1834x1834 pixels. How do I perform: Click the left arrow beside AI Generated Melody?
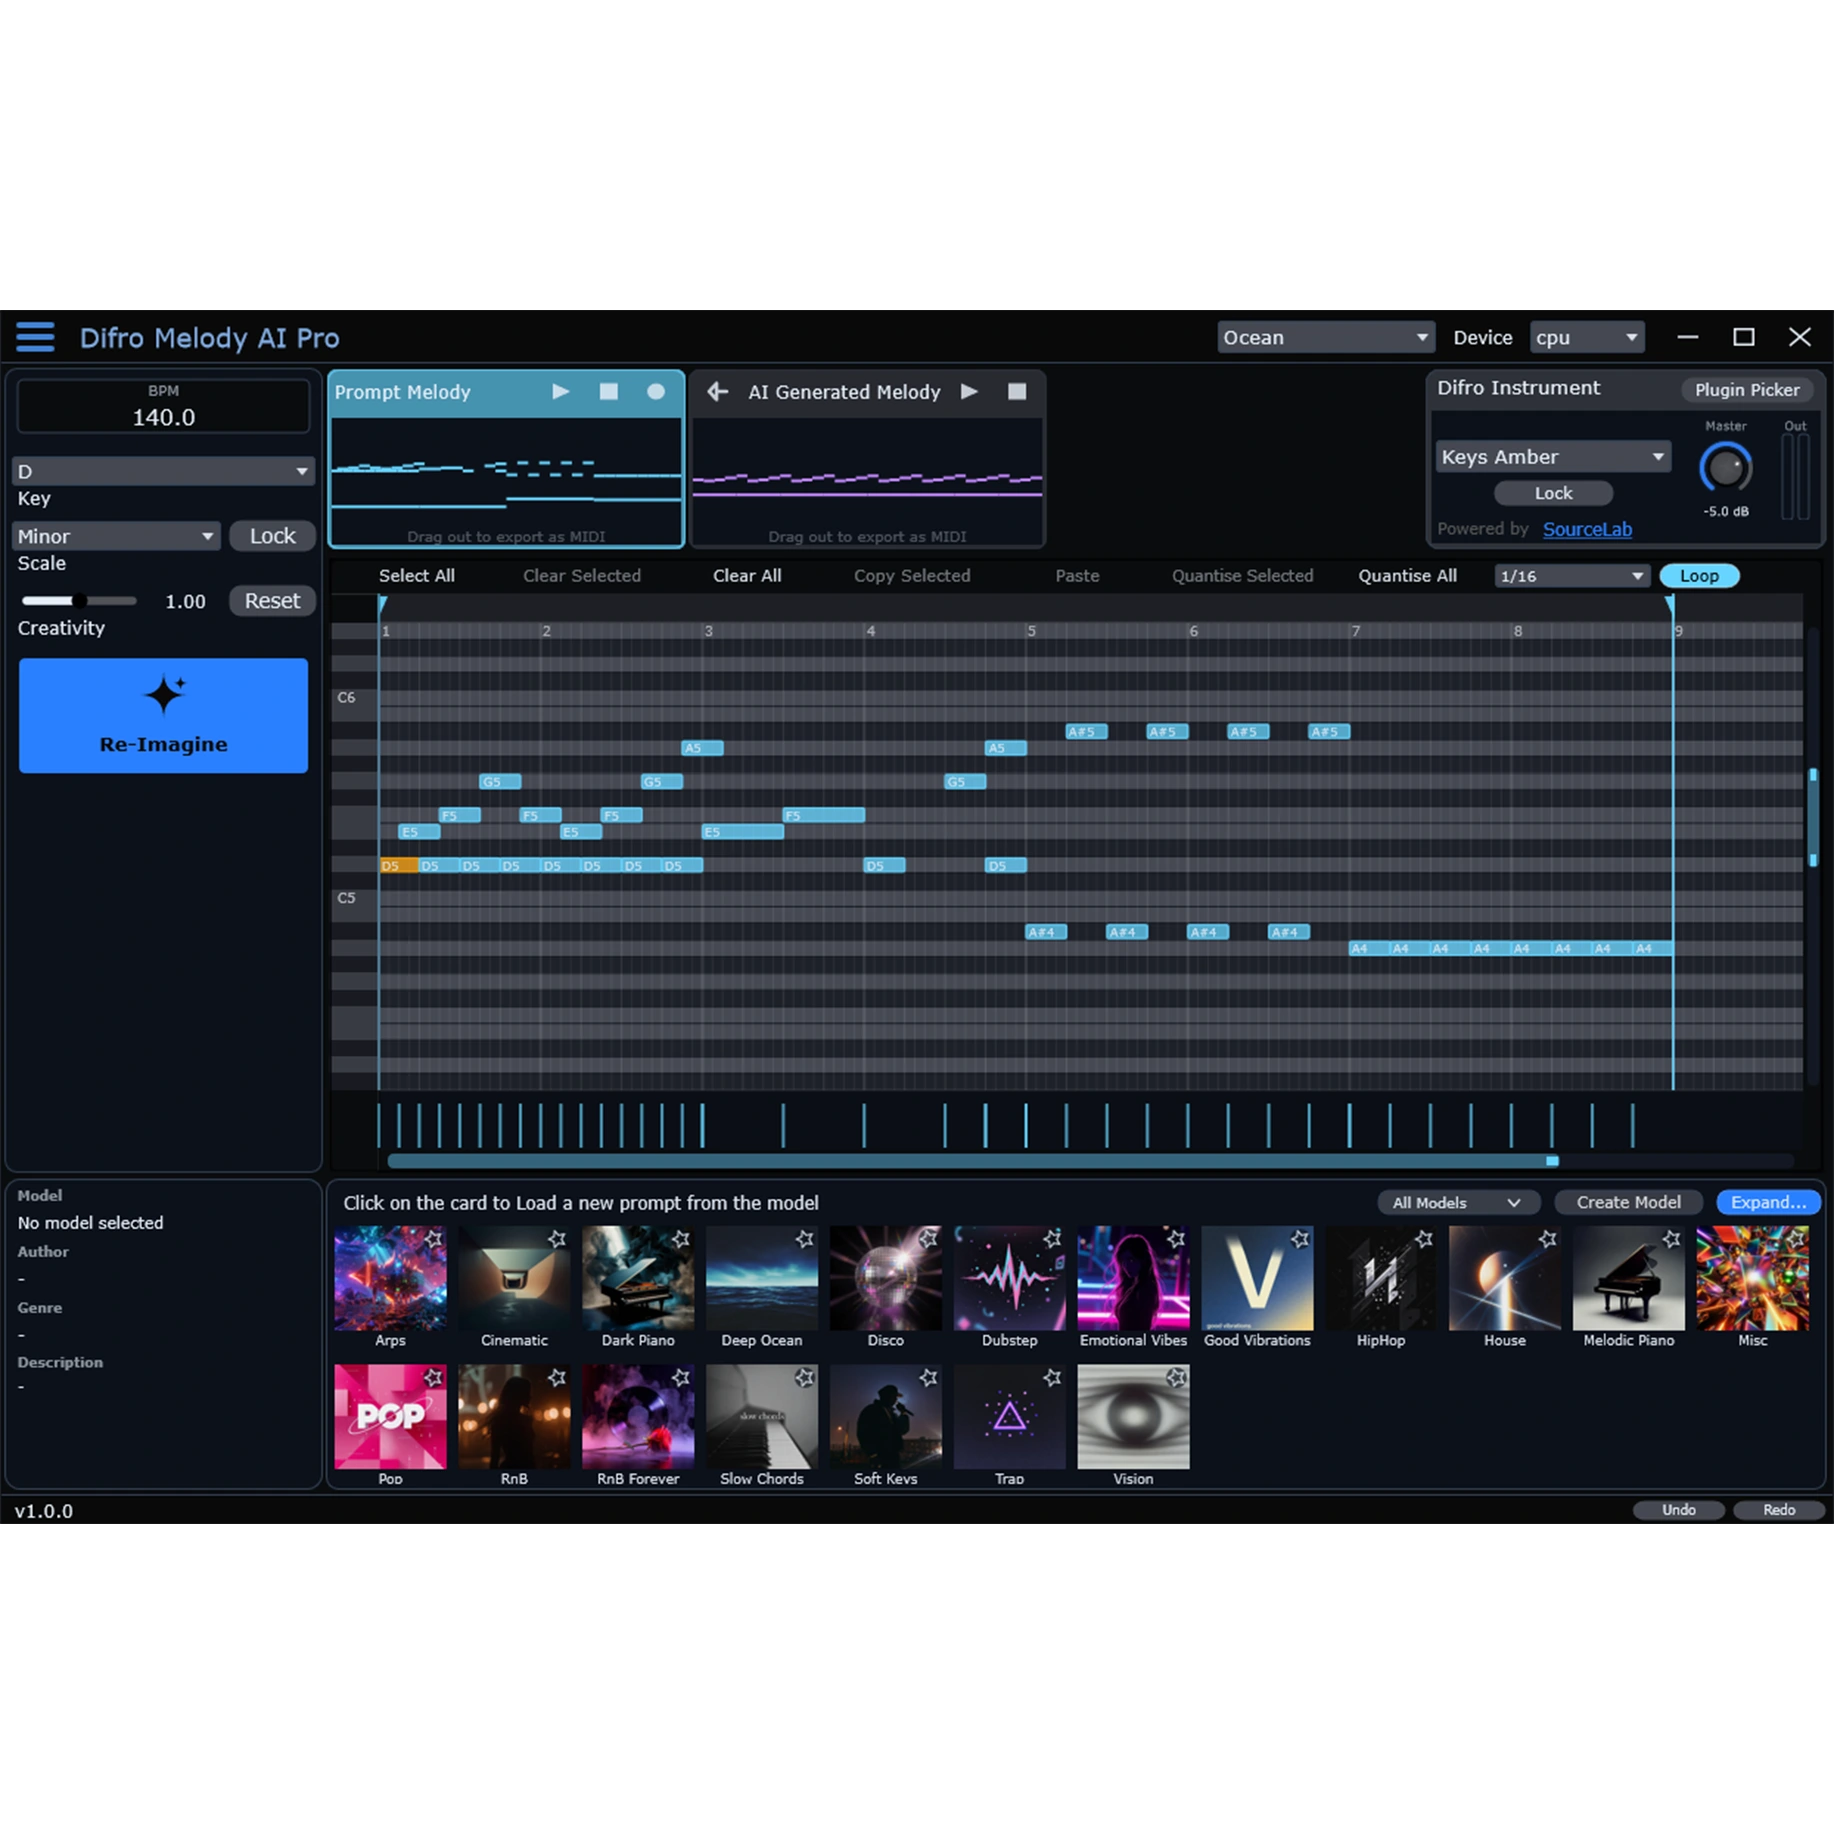tap(717, 392)
